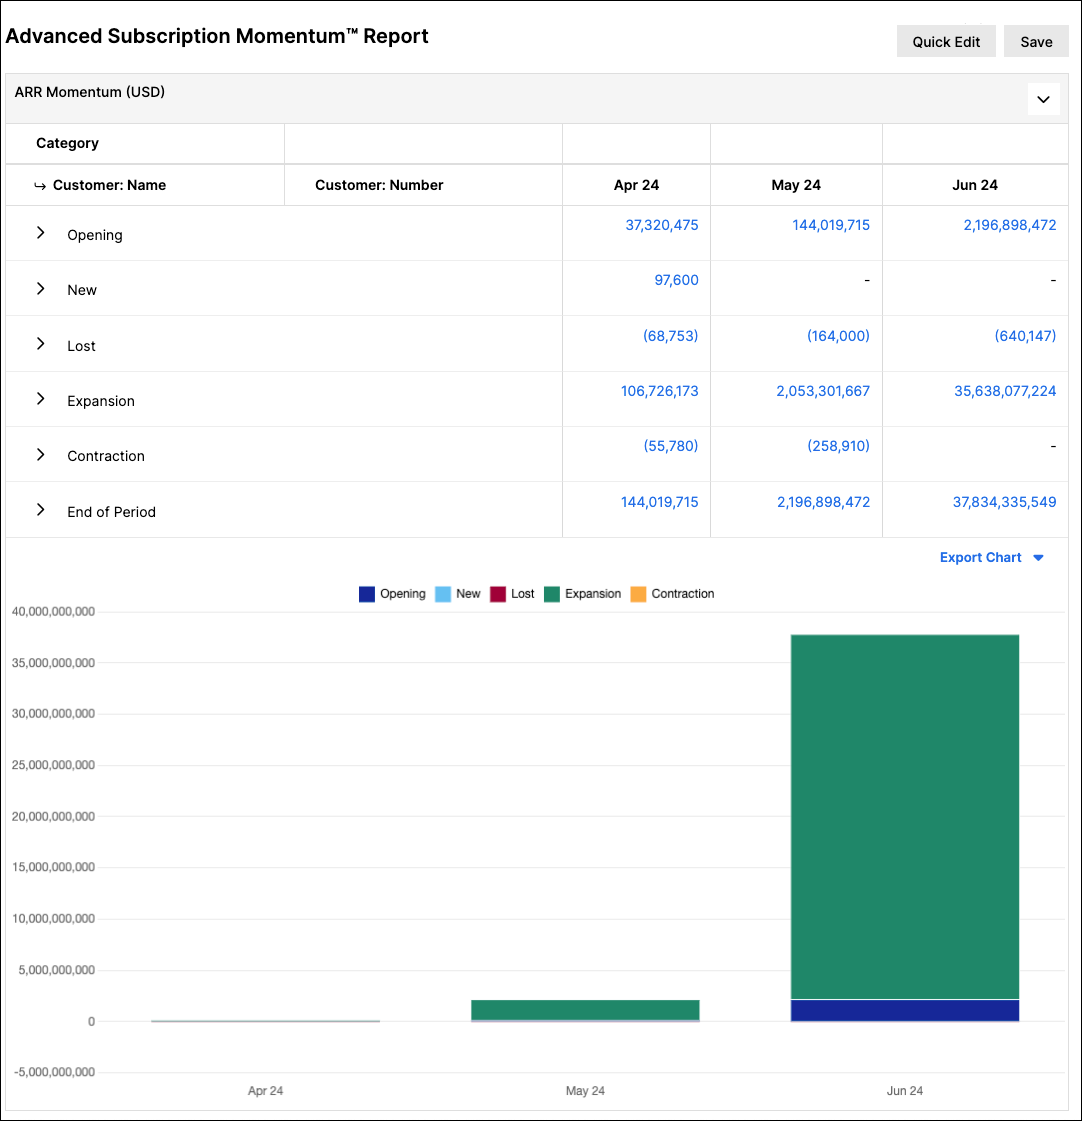This screenshot has width=1082, height=1121.
Task: Click the Customer: Name column indent icon
Action: pyautogui.click(x=40, y=186)
